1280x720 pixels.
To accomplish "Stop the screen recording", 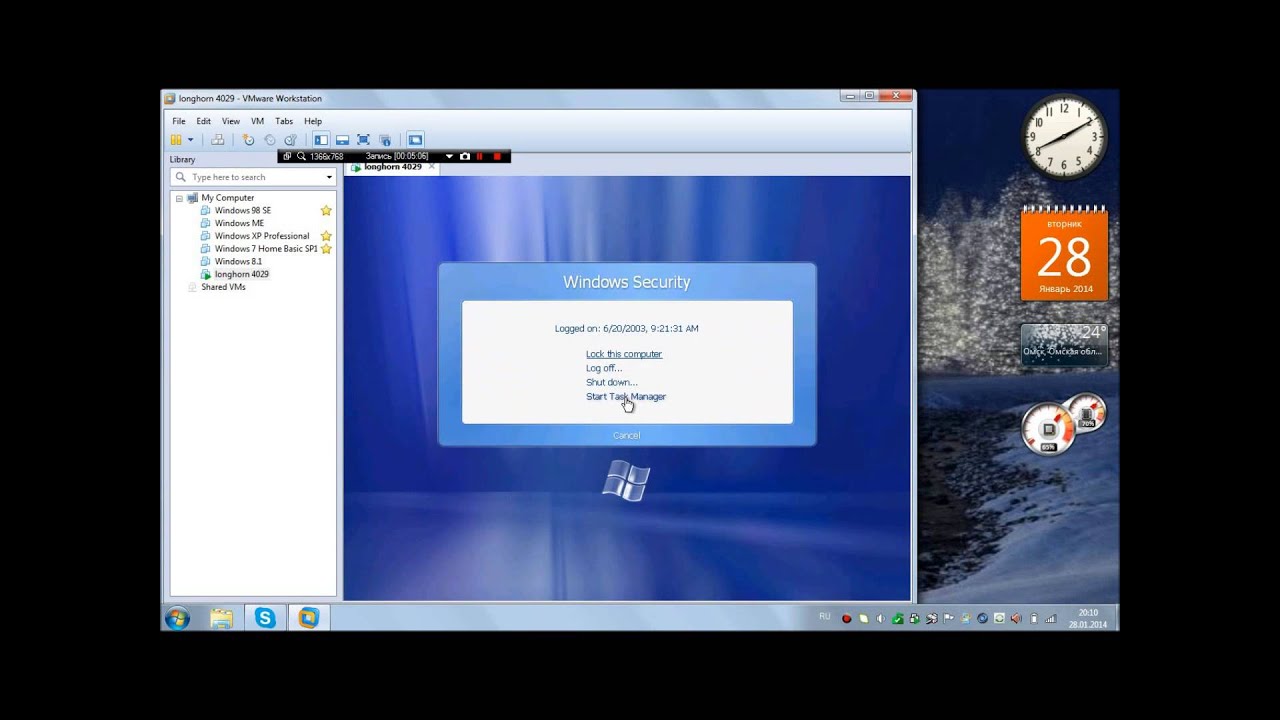I will click(497, 156).
